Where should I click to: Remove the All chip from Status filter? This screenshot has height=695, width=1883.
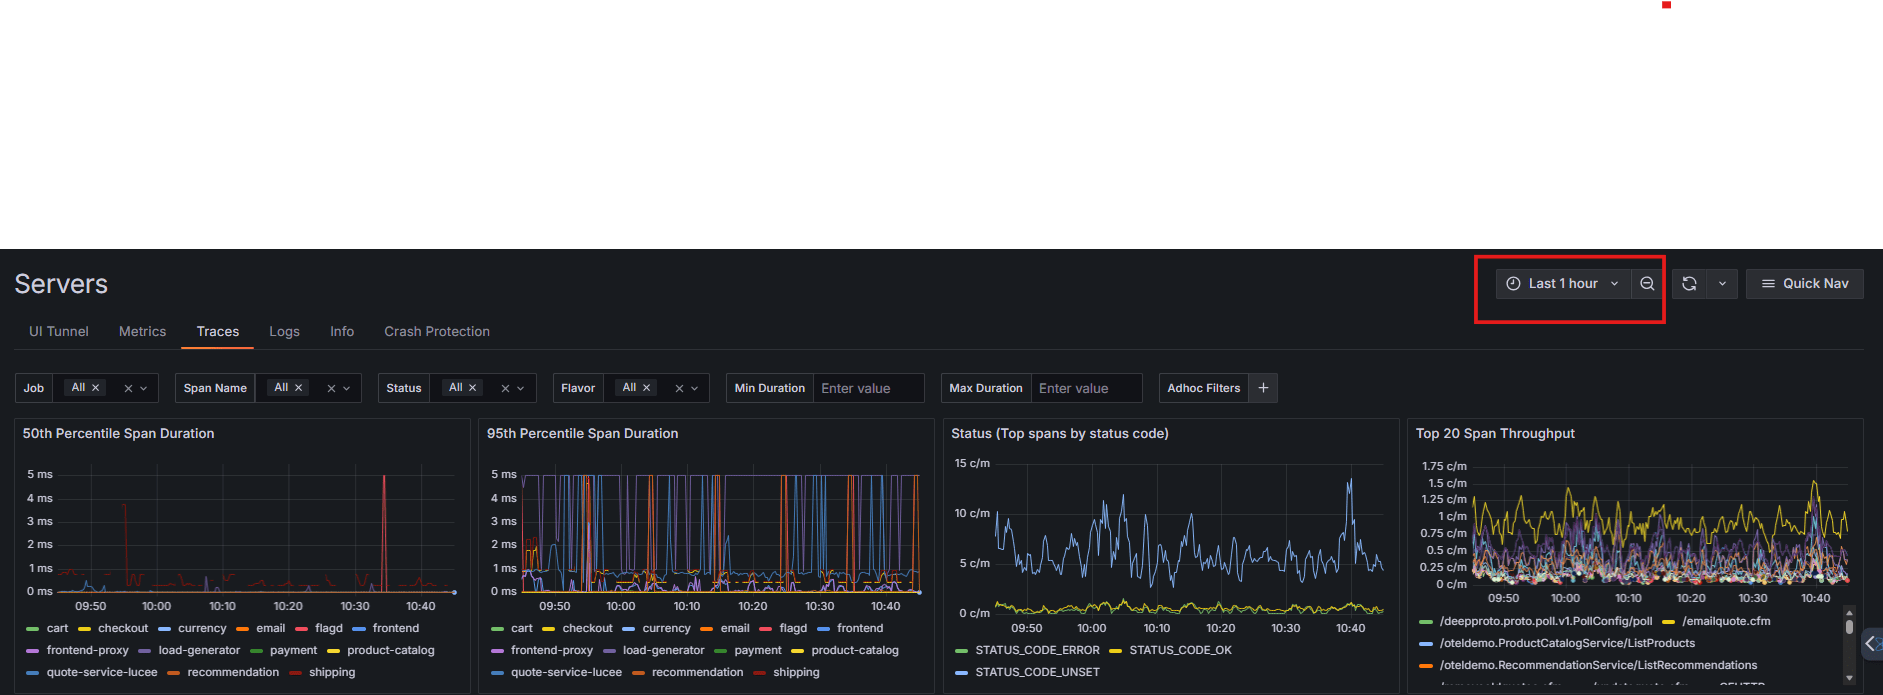pos(473,388)
